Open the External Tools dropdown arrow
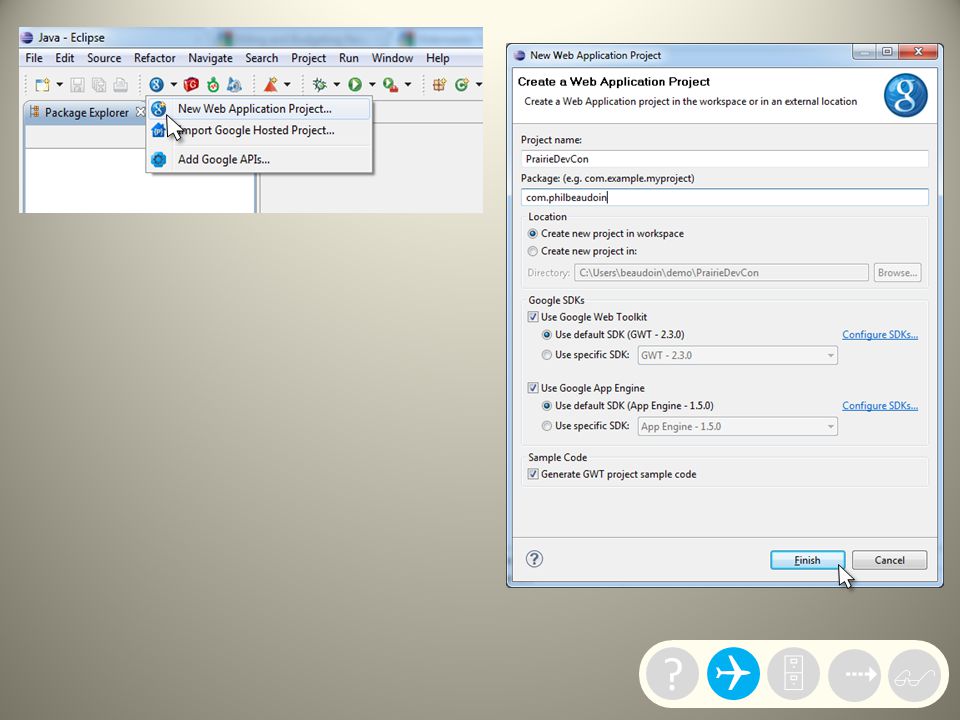Screen dimensions: 960x720 coord(408,84)
